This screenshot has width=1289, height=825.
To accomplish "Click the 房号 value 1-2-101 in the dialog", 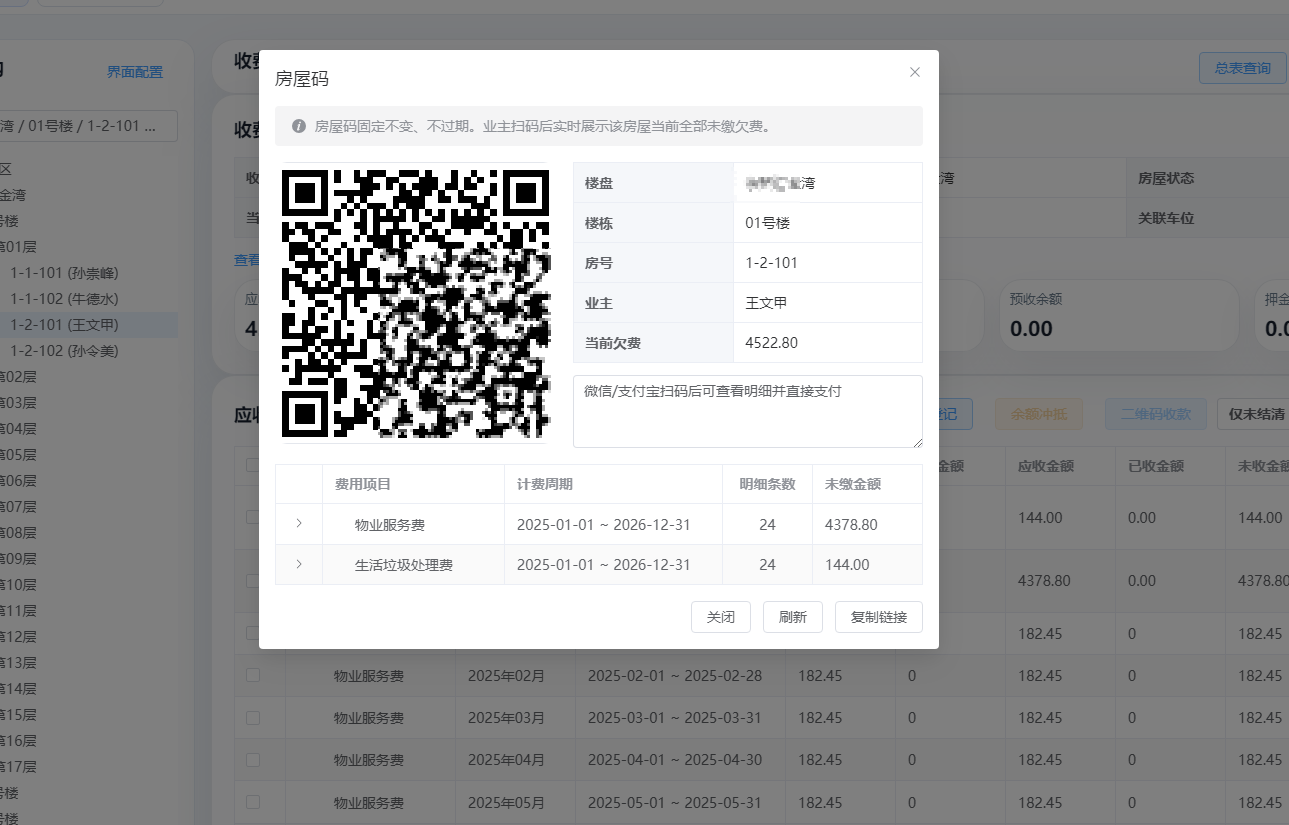I will 772,263.
